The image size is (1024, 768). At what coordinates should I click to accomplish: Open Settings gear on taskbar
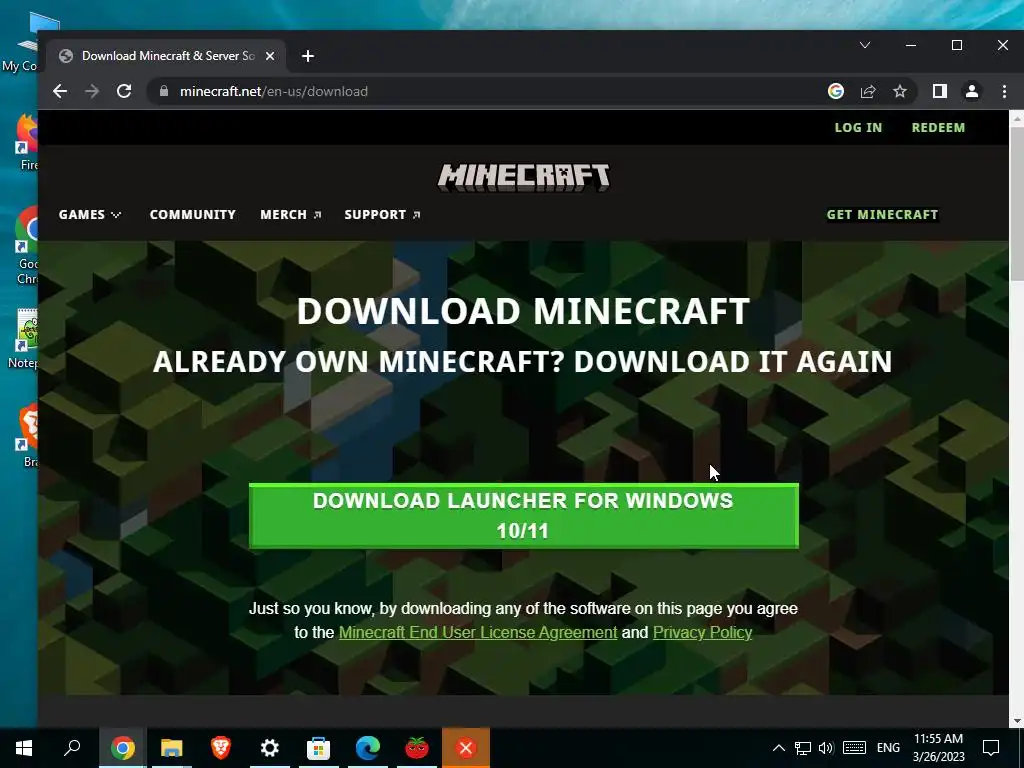coord(270,748)
